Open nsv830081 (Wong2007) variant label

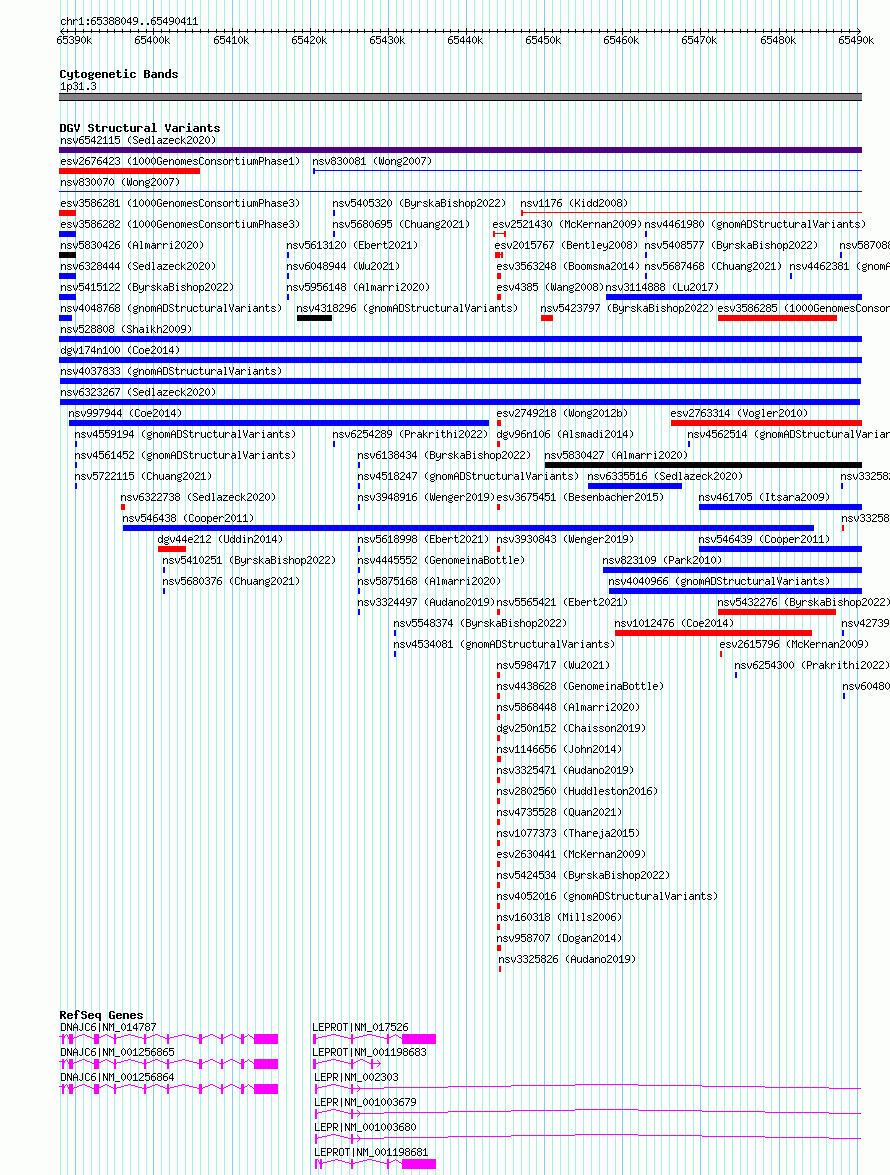372,161
